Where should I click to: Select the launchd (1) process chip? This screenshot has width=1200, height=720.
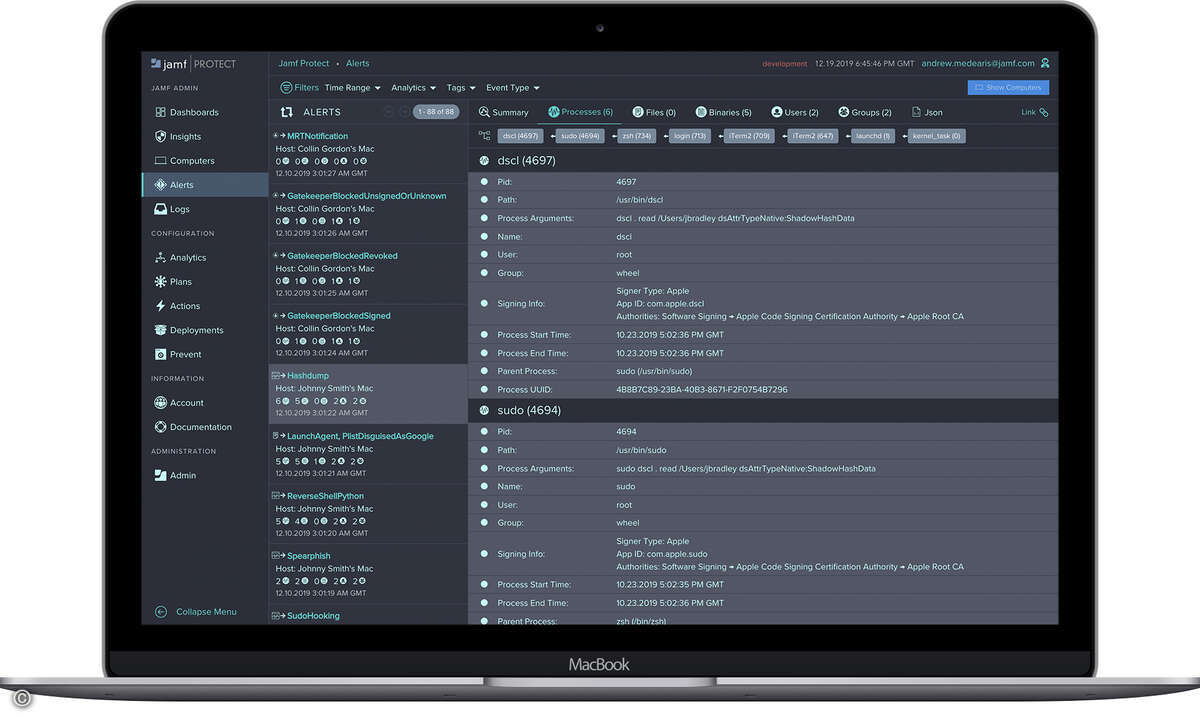873,136
